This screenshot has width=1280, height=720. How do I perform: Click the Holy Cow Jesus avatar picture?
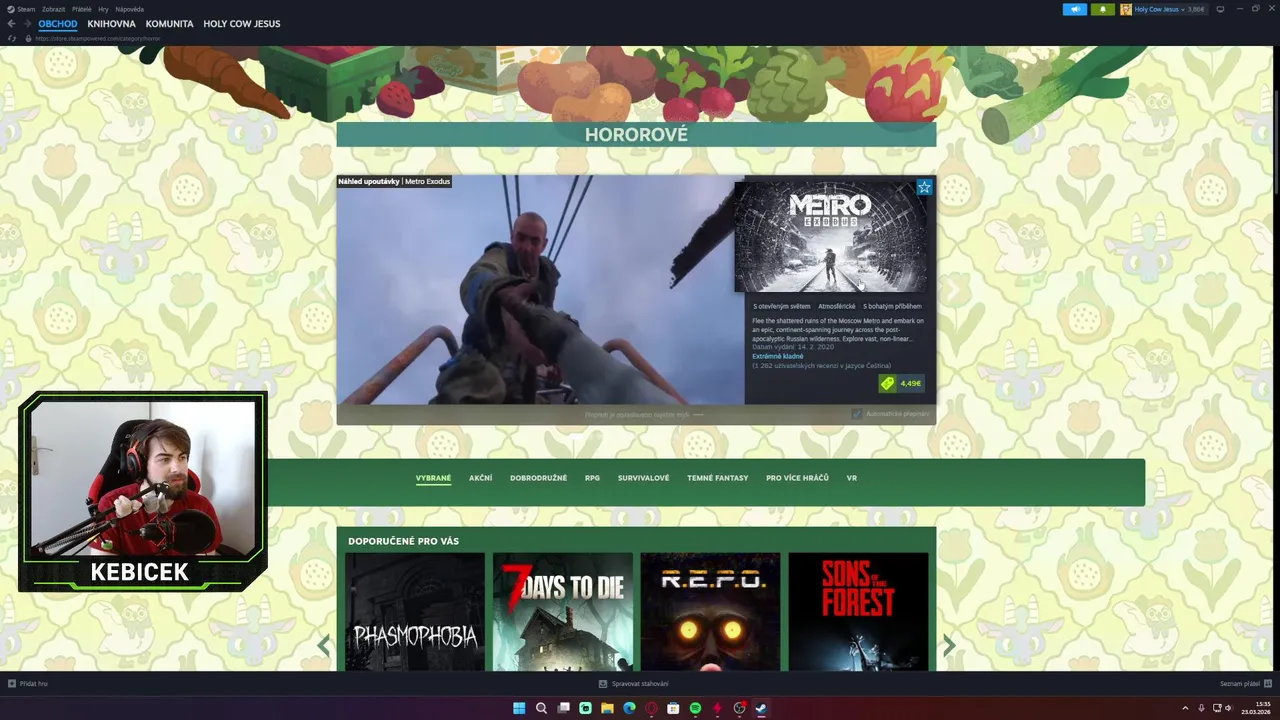pyautogui.click(x=1126, y=9)
